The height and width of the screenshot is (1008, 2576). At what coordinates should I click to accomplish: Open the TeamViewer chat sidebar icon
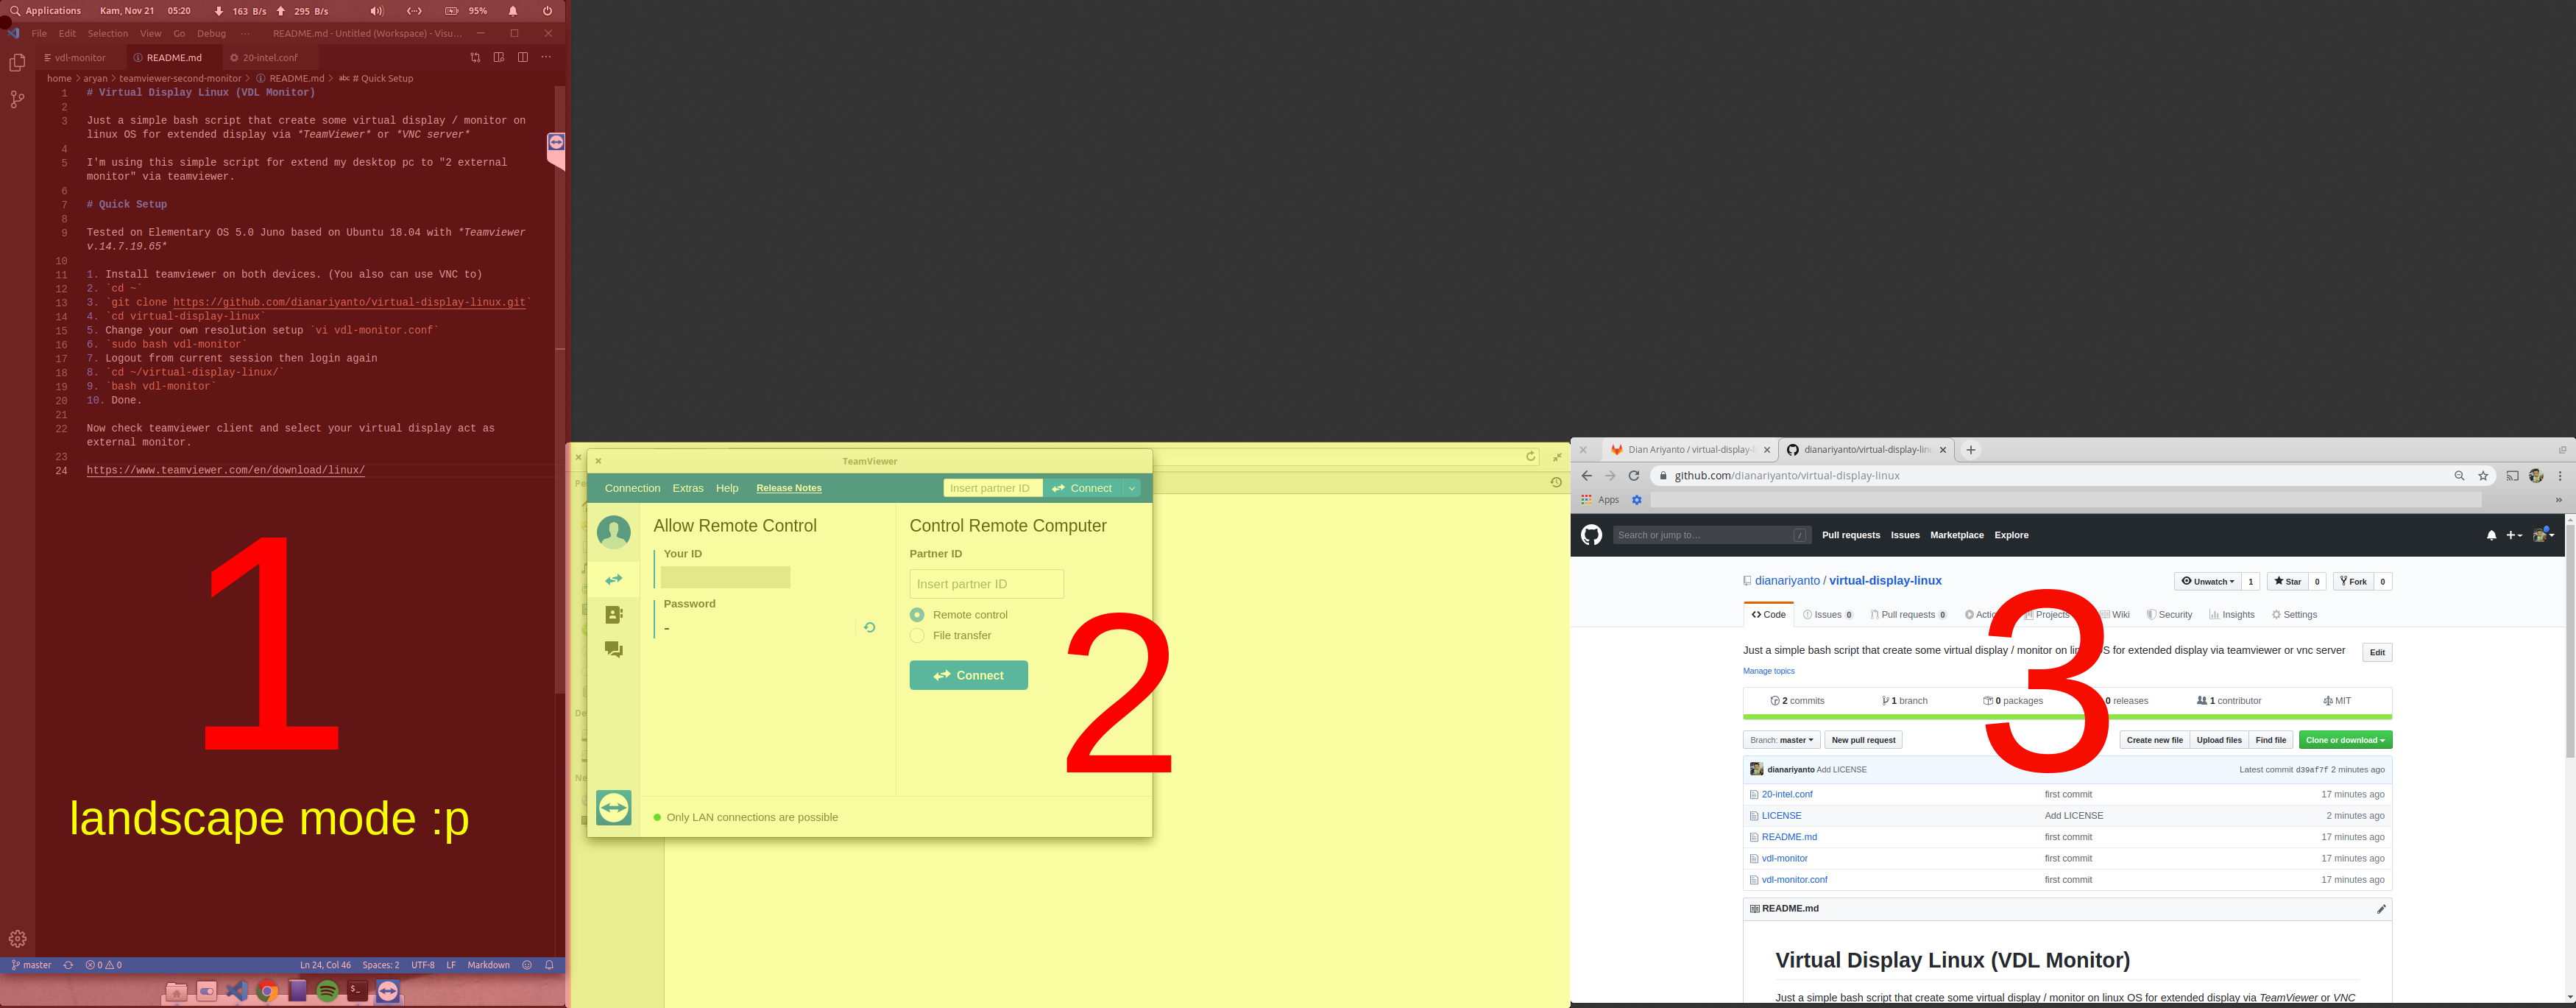click(613, 649)
